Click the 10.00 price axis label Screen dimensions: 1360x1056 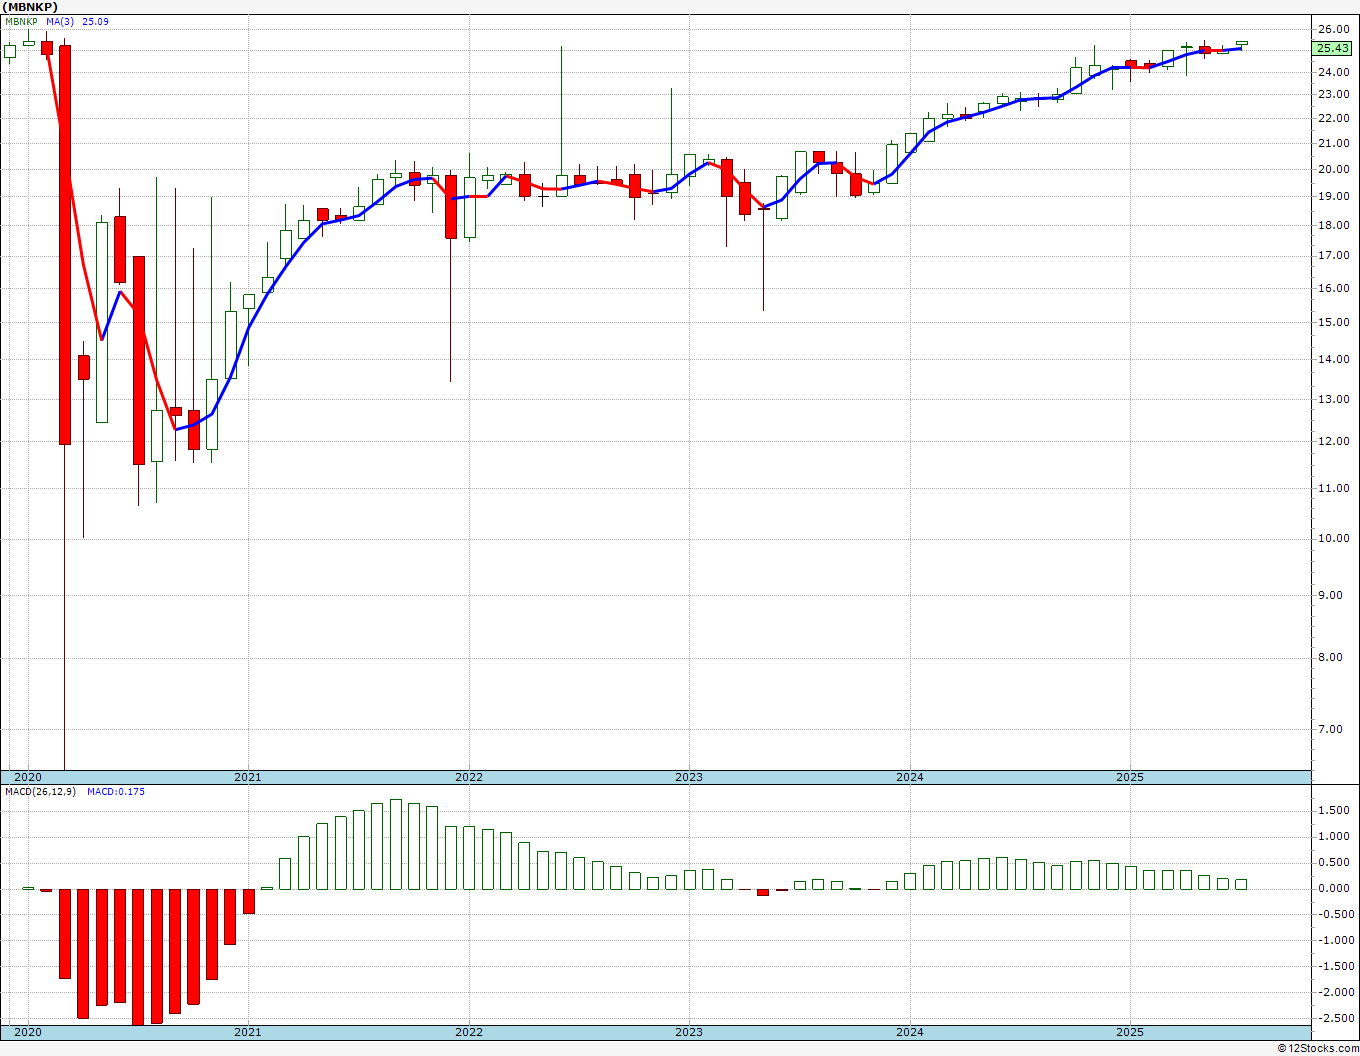[1333, 539]
